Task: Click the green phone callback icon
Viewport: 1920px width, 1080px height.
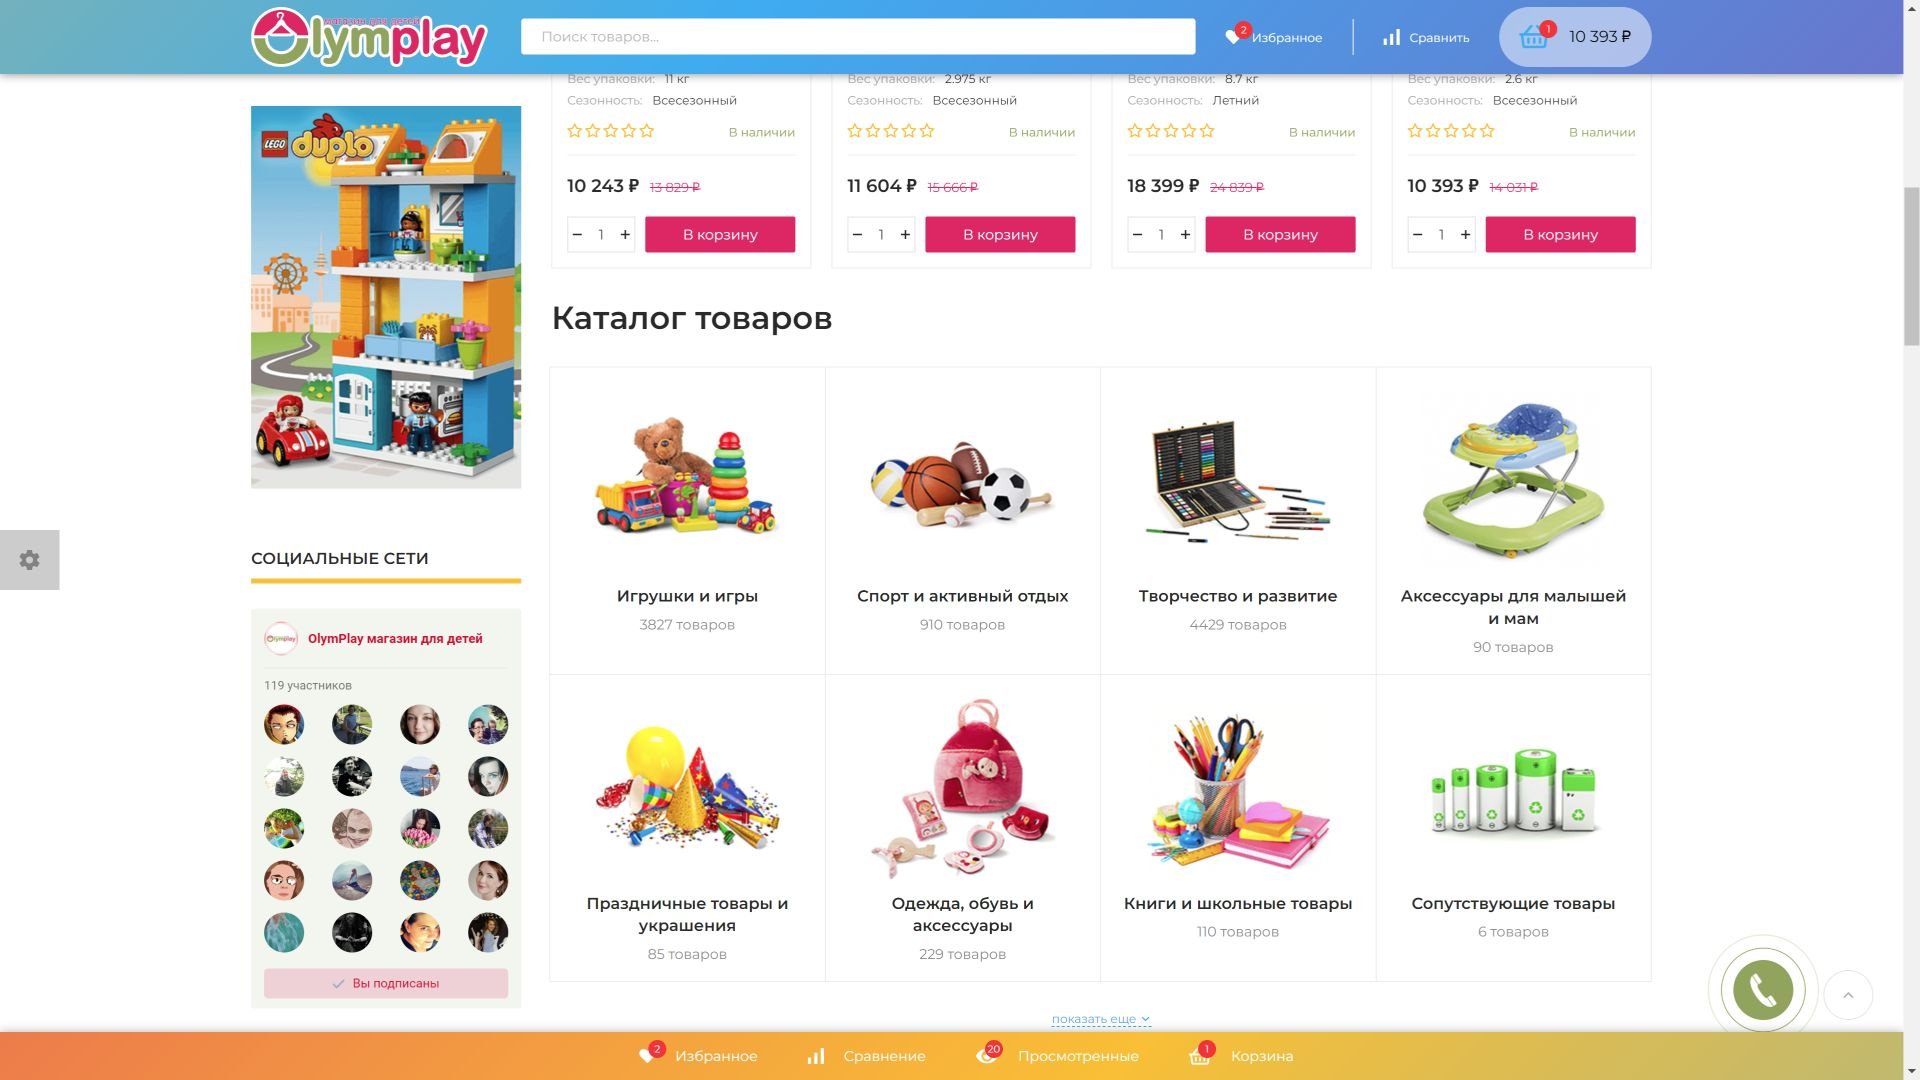Action: pos(1762,990)
